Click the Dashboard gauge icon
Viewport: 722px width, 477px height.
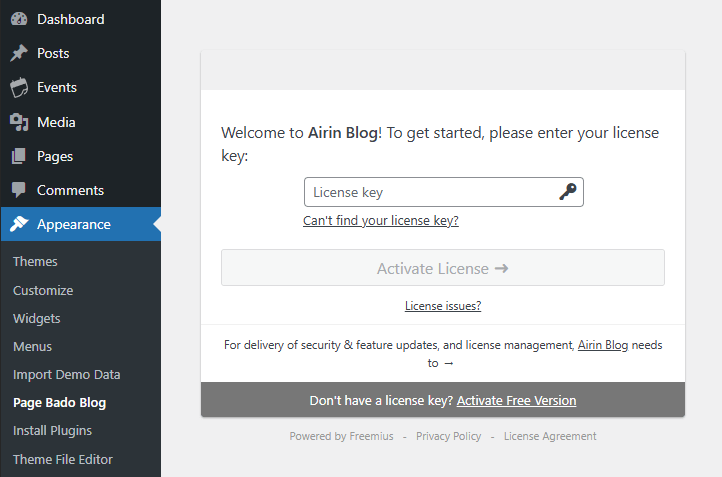point(19,19)
